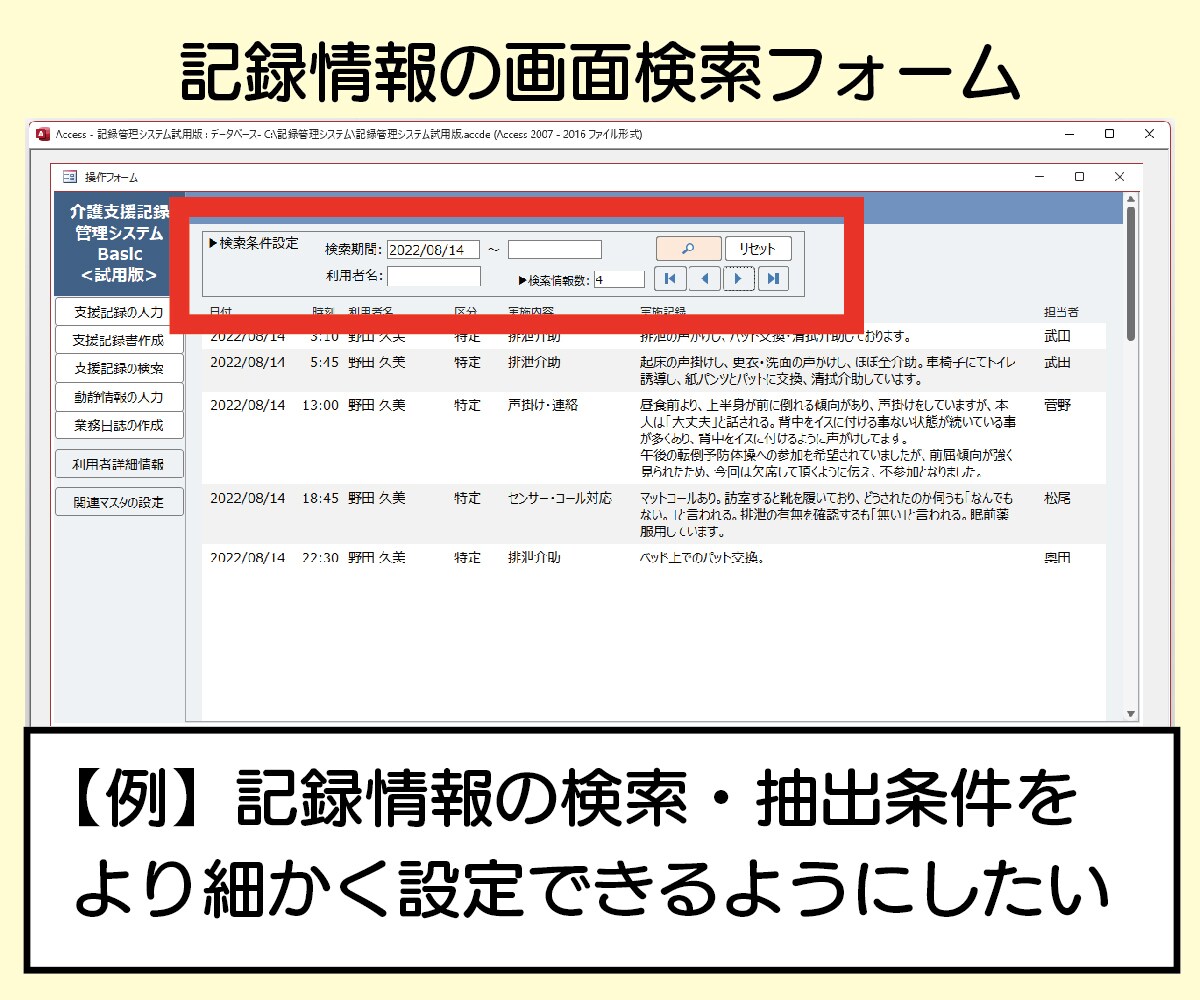Image resolution: width=1200 pixels, height=1000 pixels.
Task: Click the 介護支援記録管理システム title panel
Action: pos(119,242)
